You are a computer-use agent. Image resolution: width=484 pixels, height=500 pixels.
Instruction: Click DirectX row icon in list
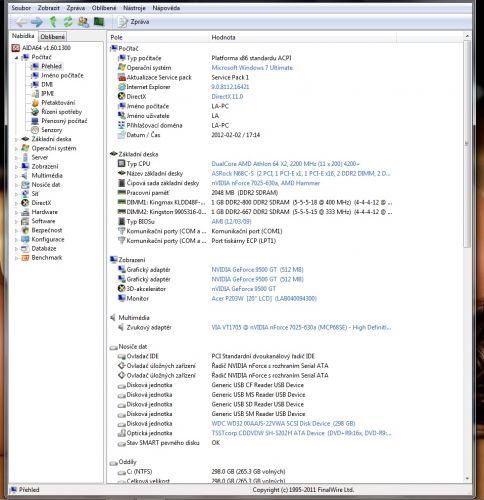click(x=122, y=96)
